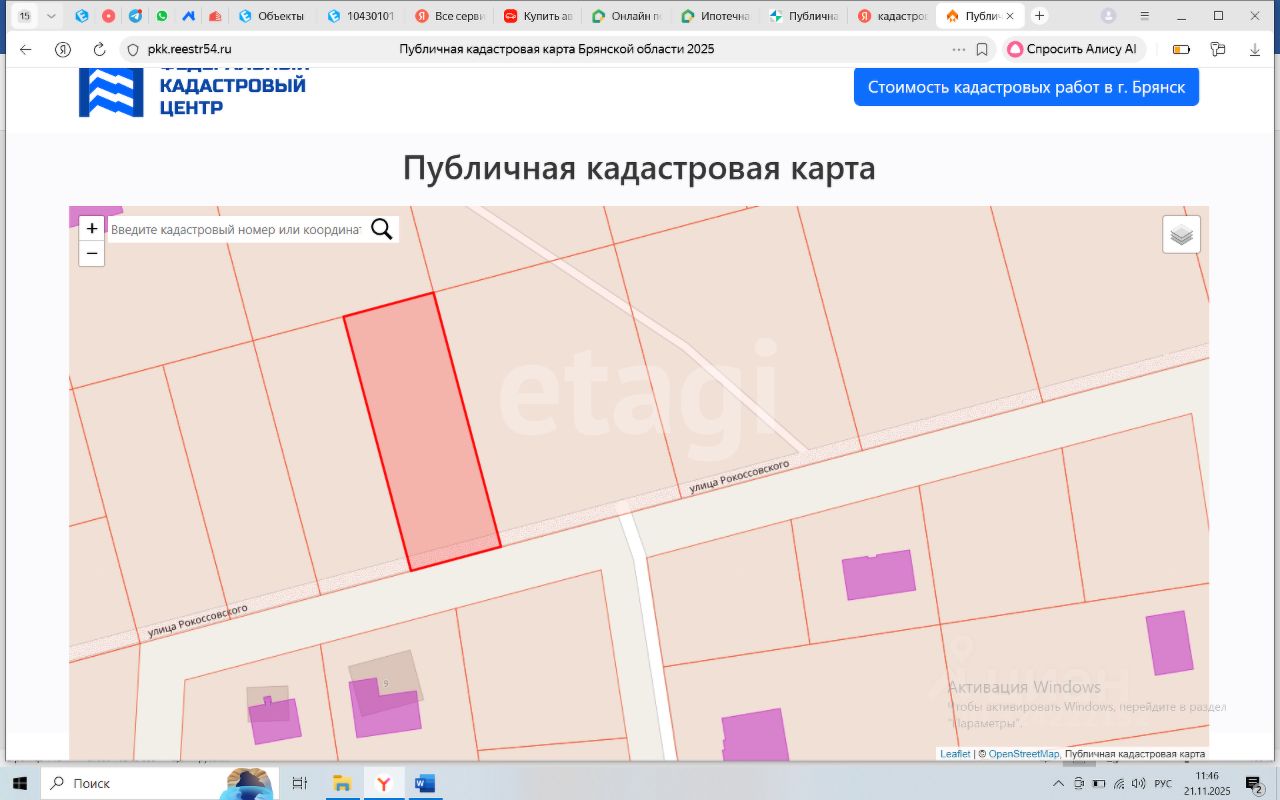Viewport: 1280px width, 800px height.
Task: Click the Federal Cadastral Center logo
Action: point(193,91)
